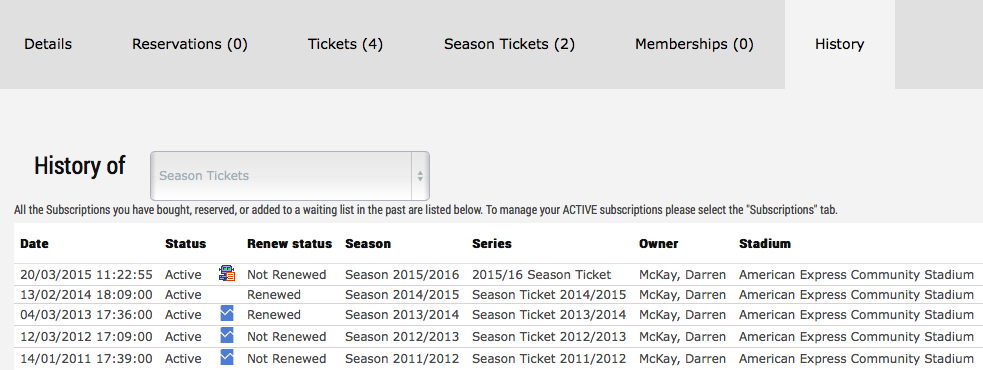Image resolution: width=983 pixels, height=370 pixels.
Task: Open the History of Season Tickets dropdown
Action: pos(290,176)
